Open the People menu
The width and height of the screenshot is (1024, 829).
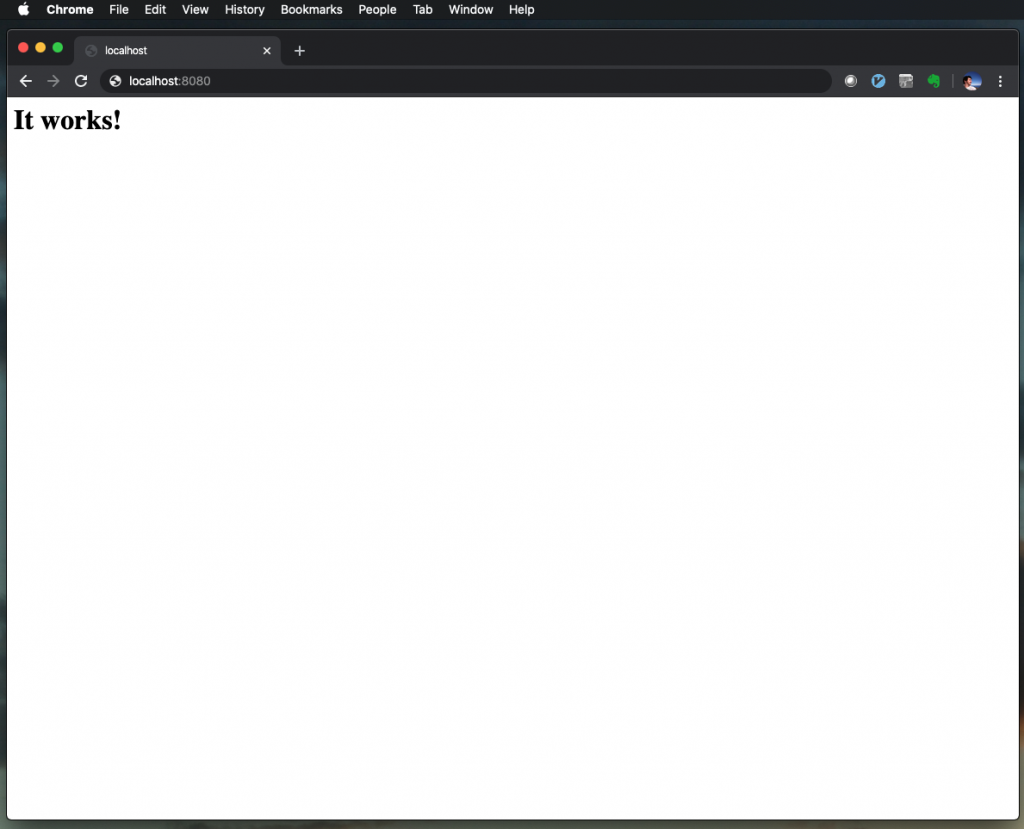coord(377,9)
